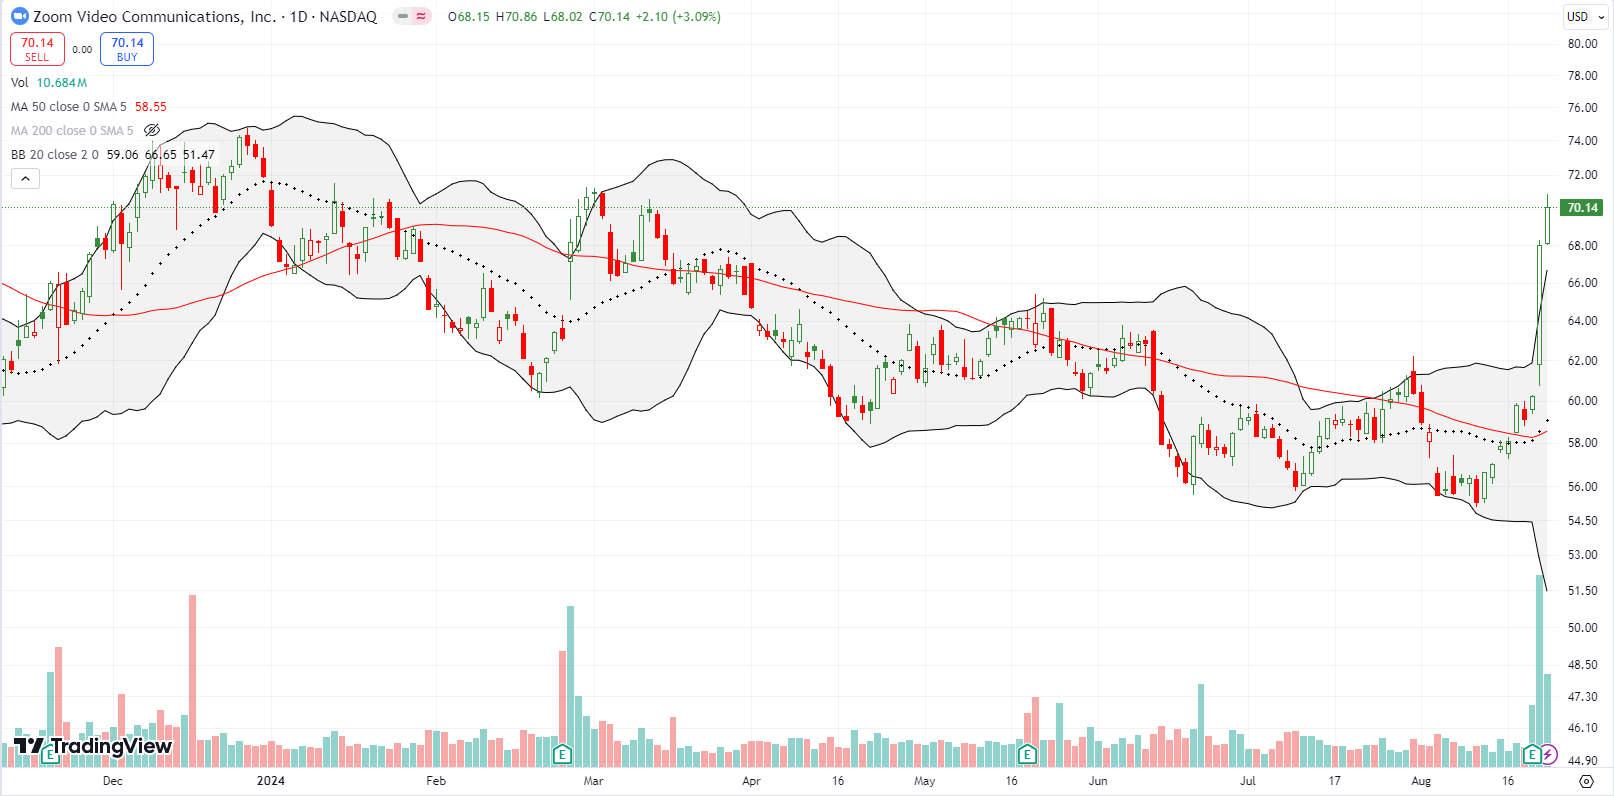Click the 0.00 spread value
The image size is (1614, 796).
click(x=82, y=50)
